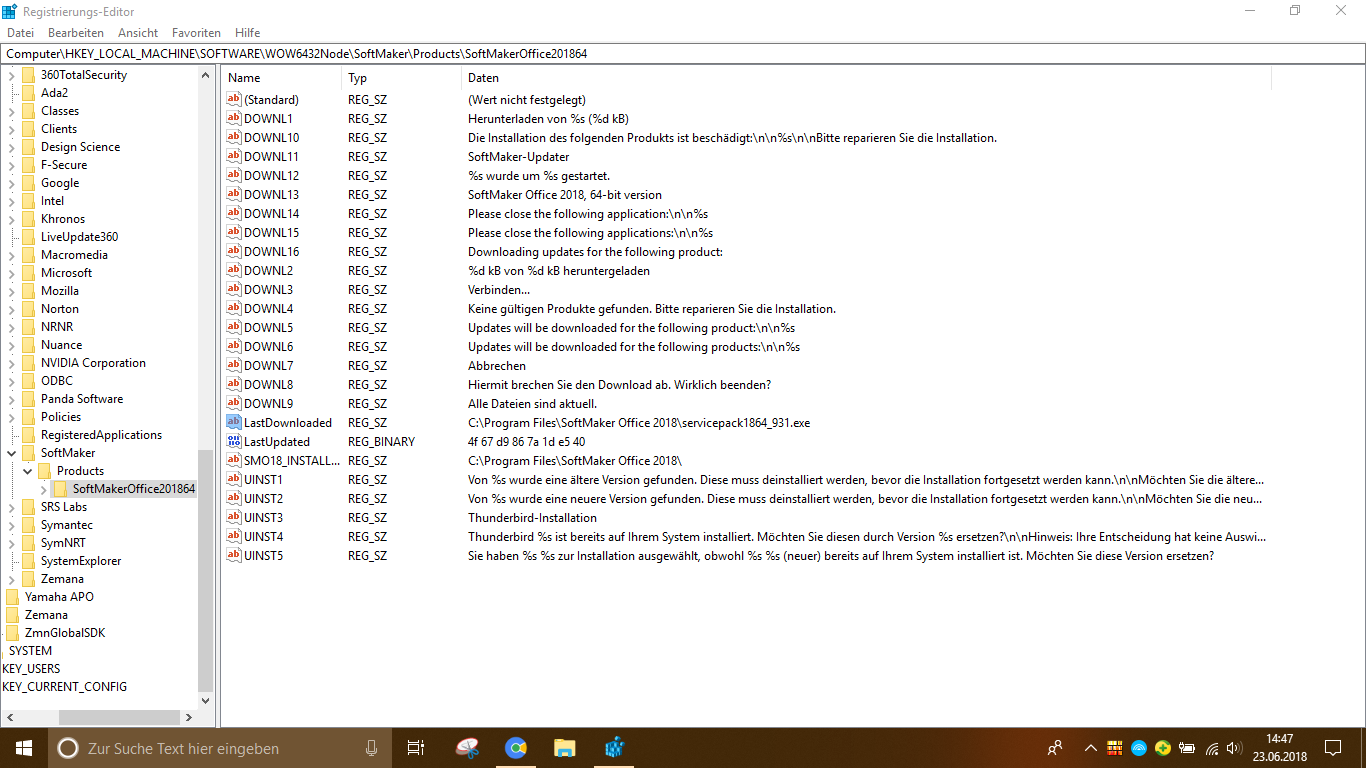Select the ZmnGlobalSDK key
This screenshot has height=768, width=1366.
pos(65,633)
